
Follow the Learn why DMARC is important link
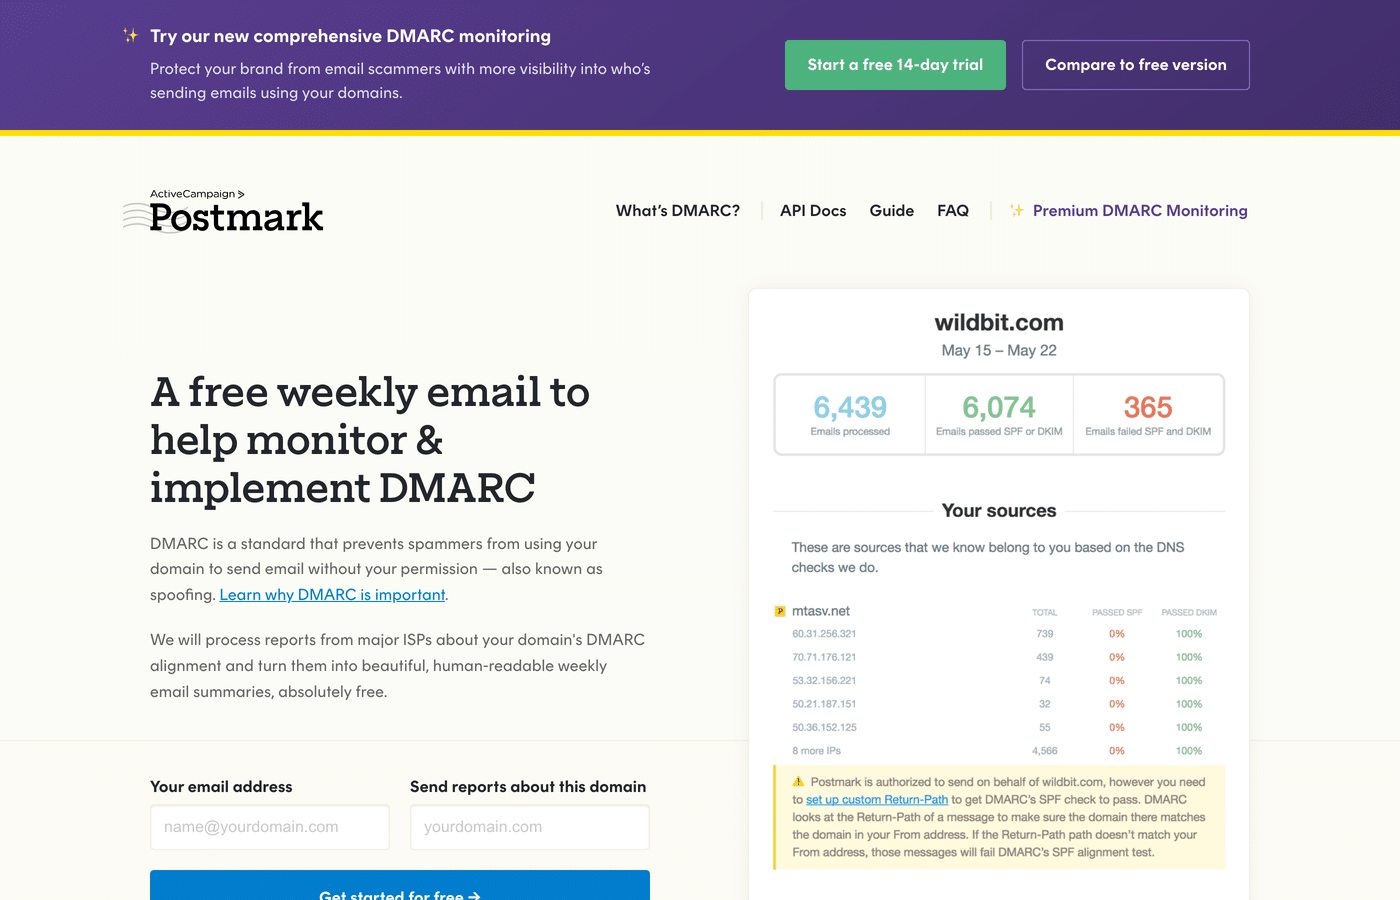tap(332, 595)
